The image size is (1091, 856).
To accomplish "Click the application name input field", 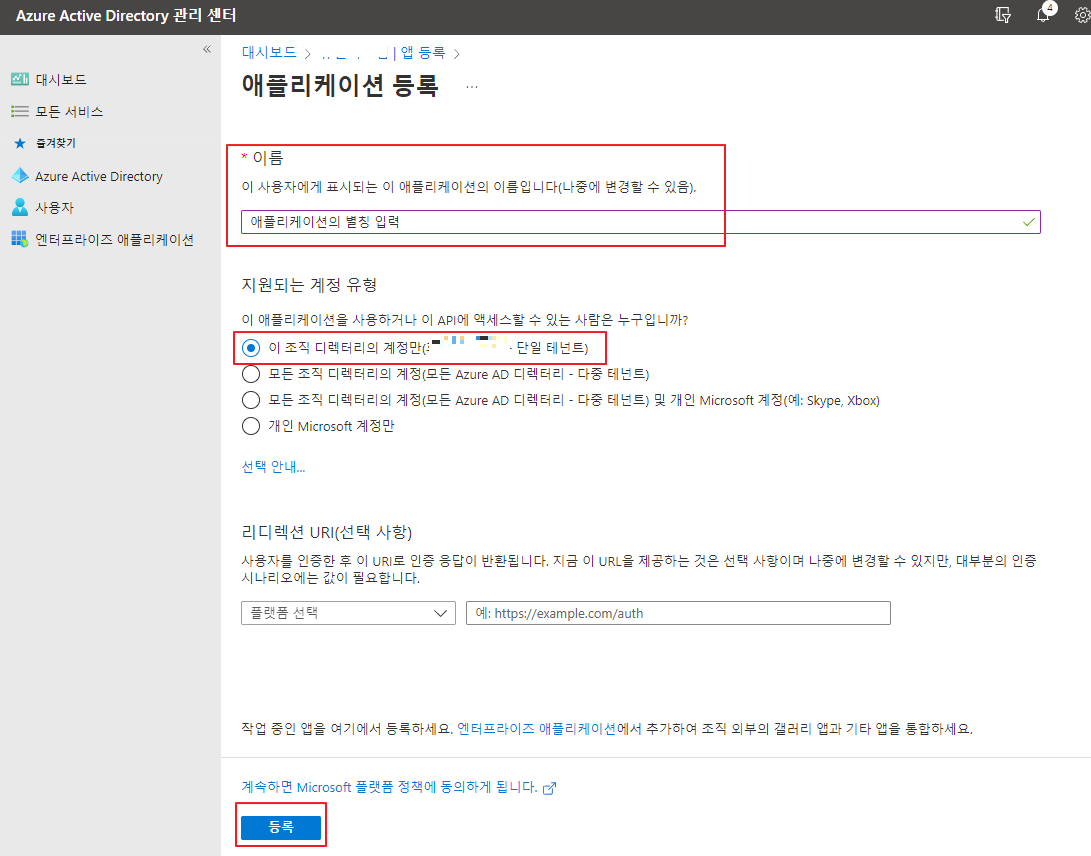I will point(640,222).
